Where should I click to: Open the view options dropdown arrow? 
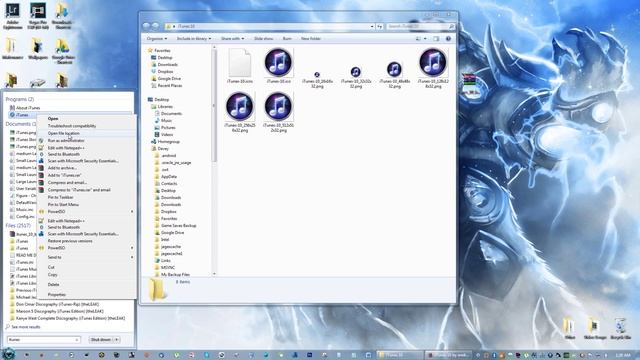click(x=425, y=38)
